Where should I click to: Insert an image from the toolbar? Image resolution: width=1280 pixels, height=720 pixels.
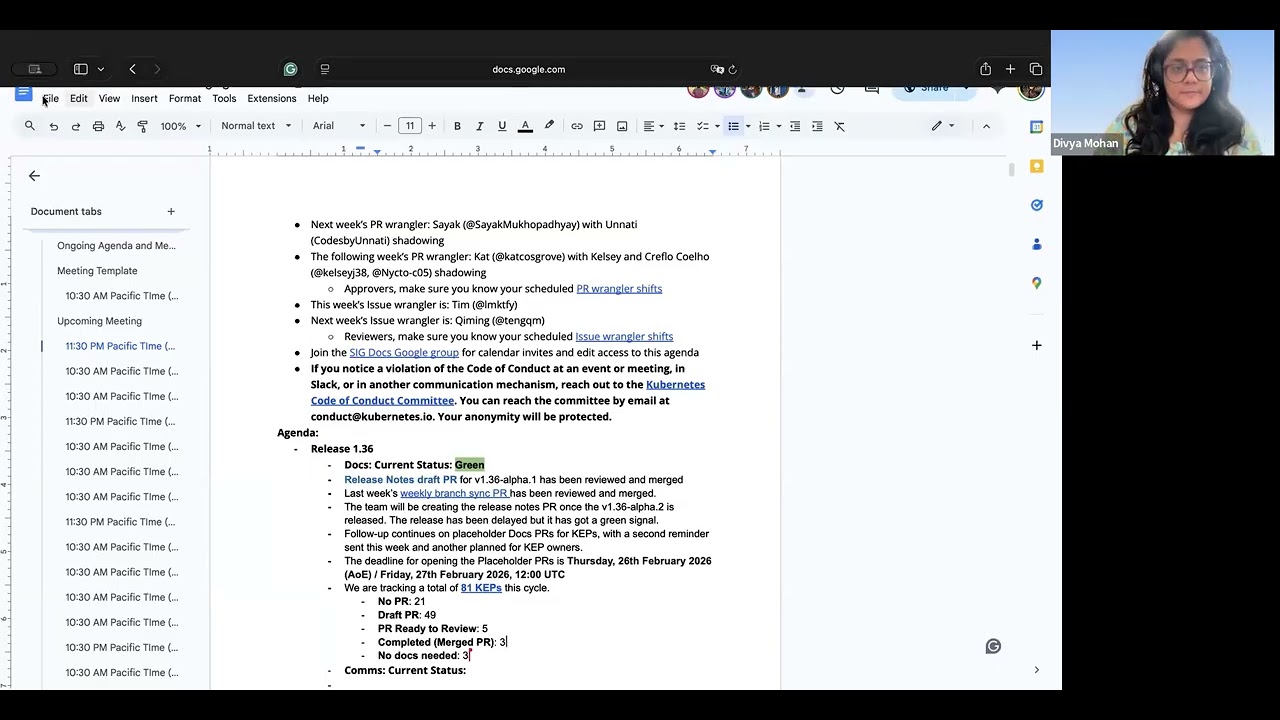622,126
